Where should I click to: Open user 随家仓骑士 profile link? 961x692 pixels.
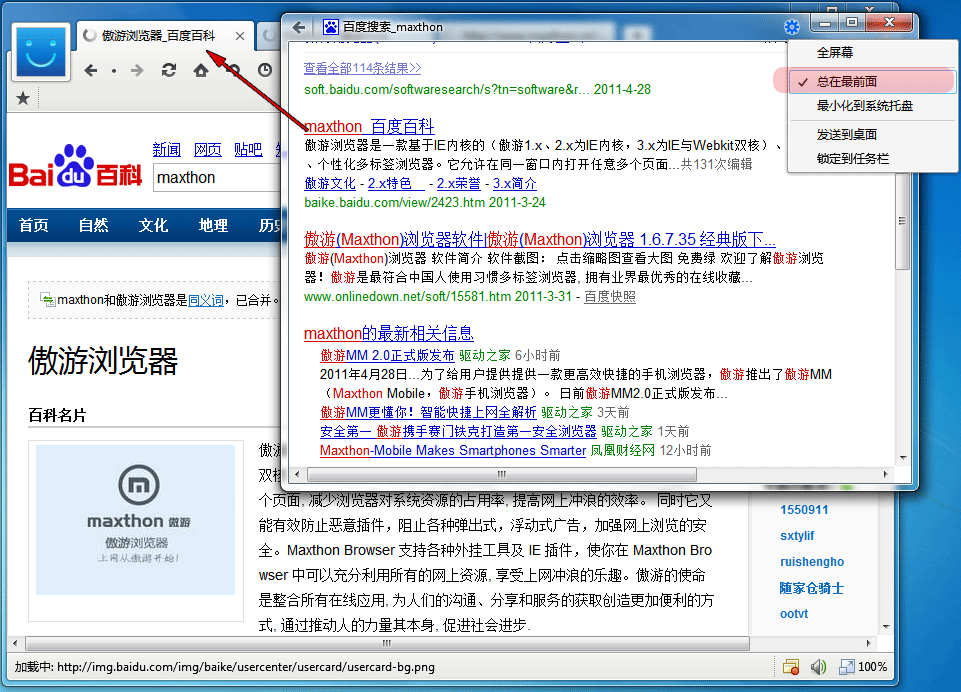812,588
